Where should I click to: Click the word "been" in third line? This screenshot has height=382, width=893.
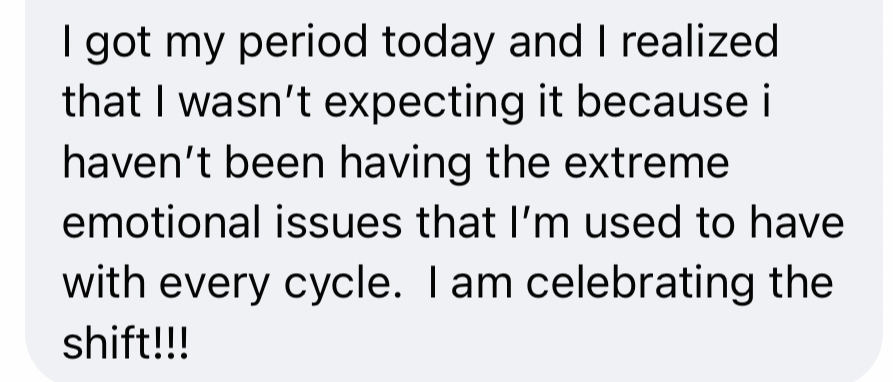pyautogui.click(x=275, y=162)
